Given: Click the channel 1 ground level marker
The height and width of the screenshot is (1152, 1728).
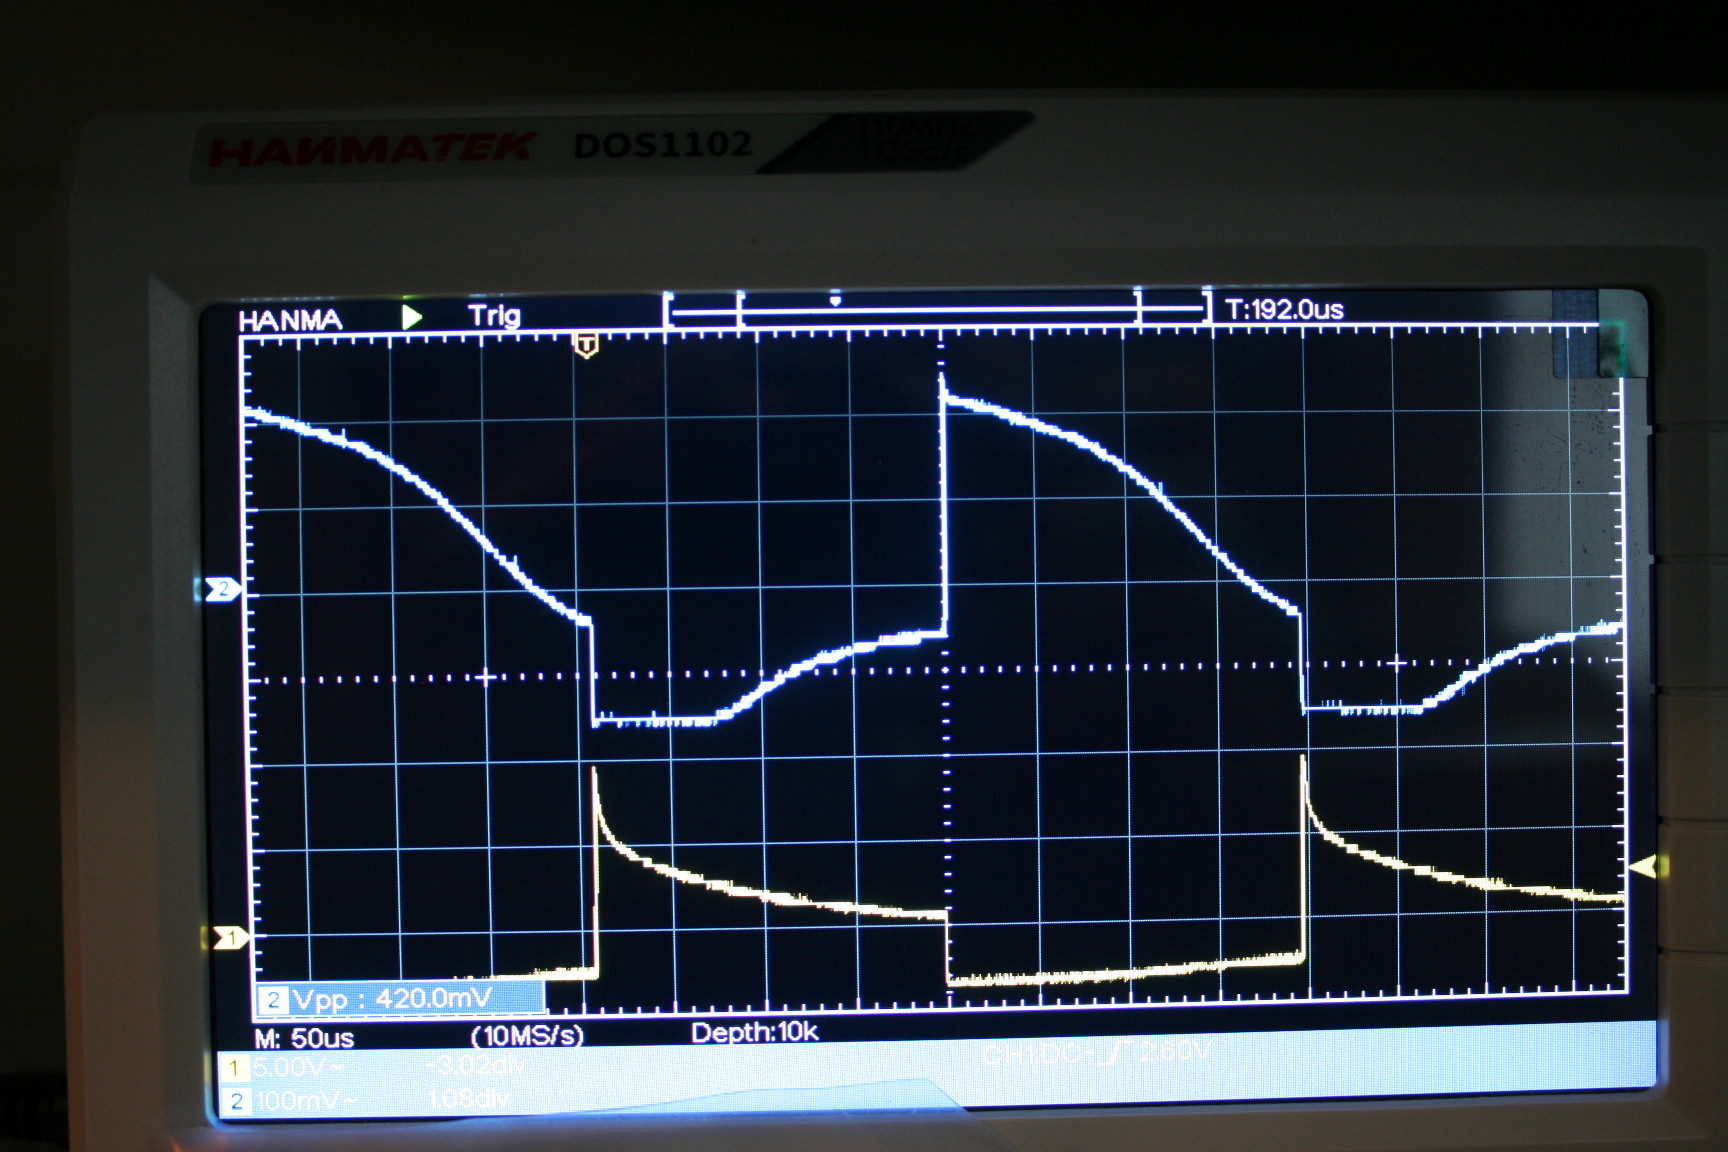Looking at the screenshot, I should coord(229,938).
